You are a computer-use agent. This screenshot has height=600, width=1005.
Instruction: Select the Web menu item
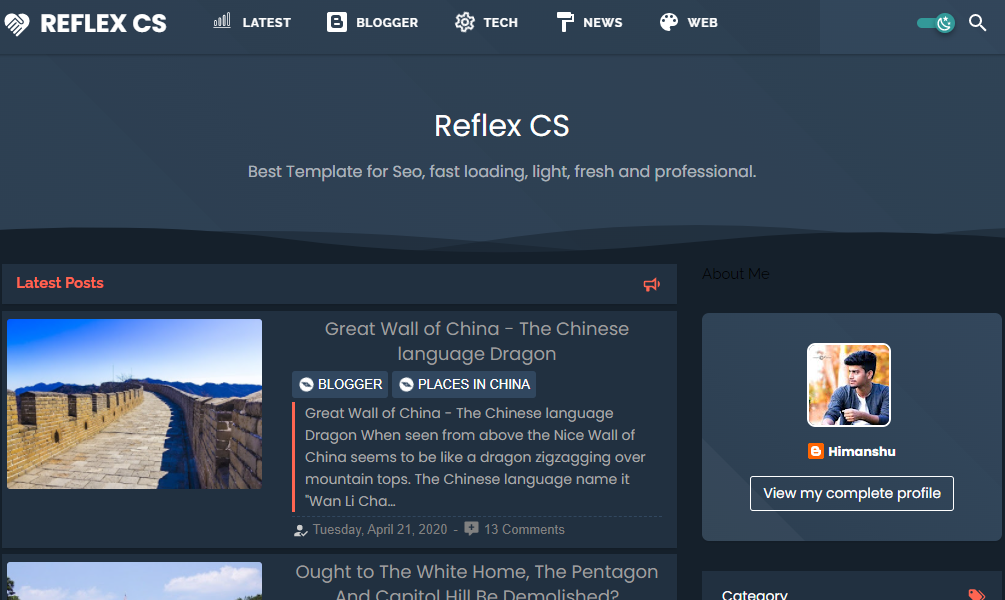click(688, 22)
